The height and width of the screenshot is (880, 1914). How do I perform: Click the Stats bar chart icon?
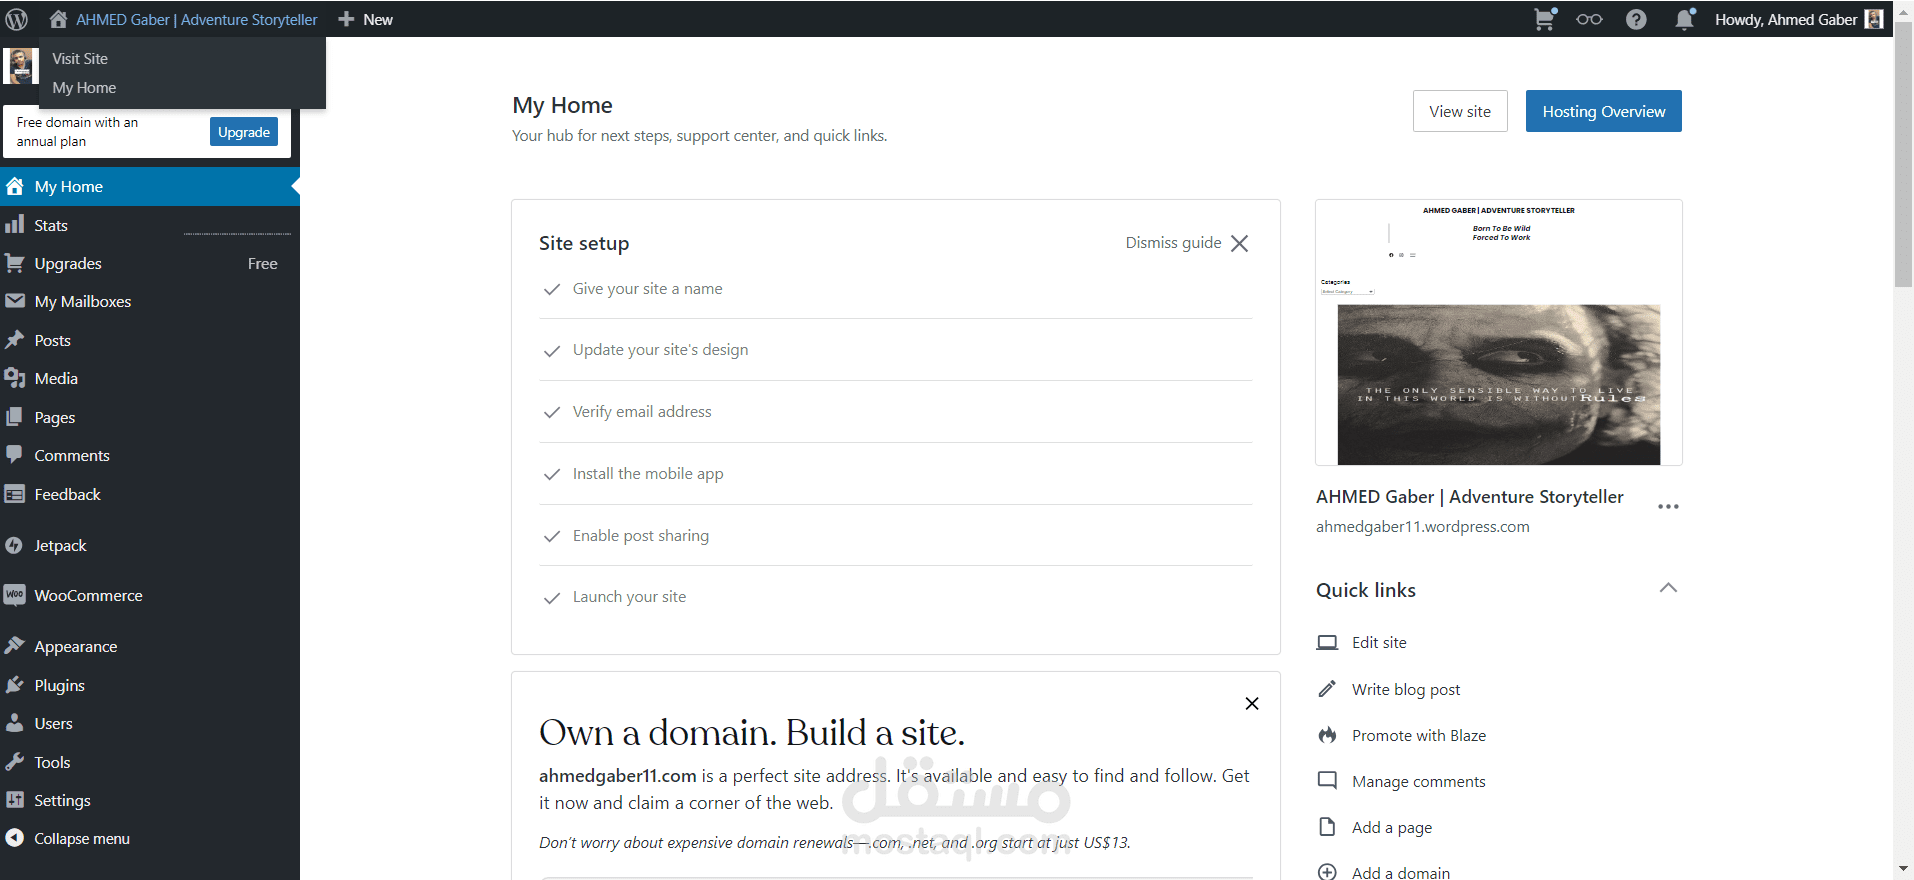(x=15, y=225)
